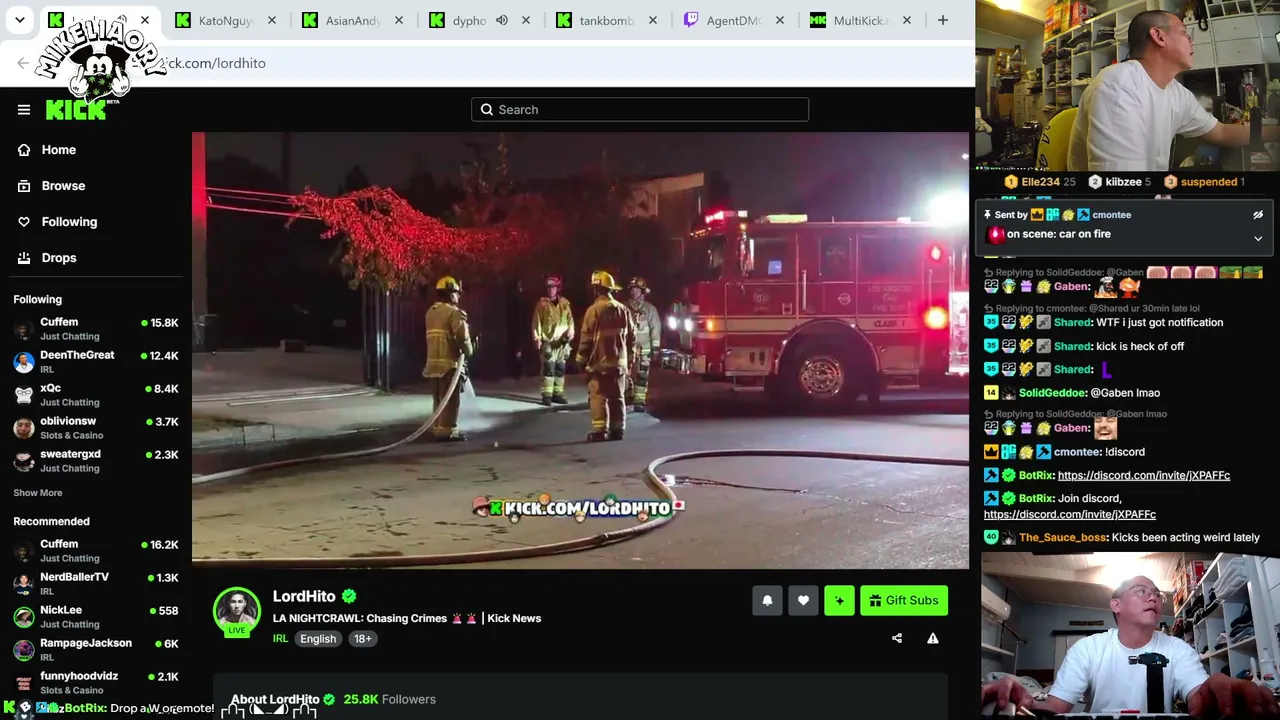Image resolution: width=1280 pixels, height=720 pixels.
Task: Switch to the KatoNguy browser tab
Action: (226, 20)
